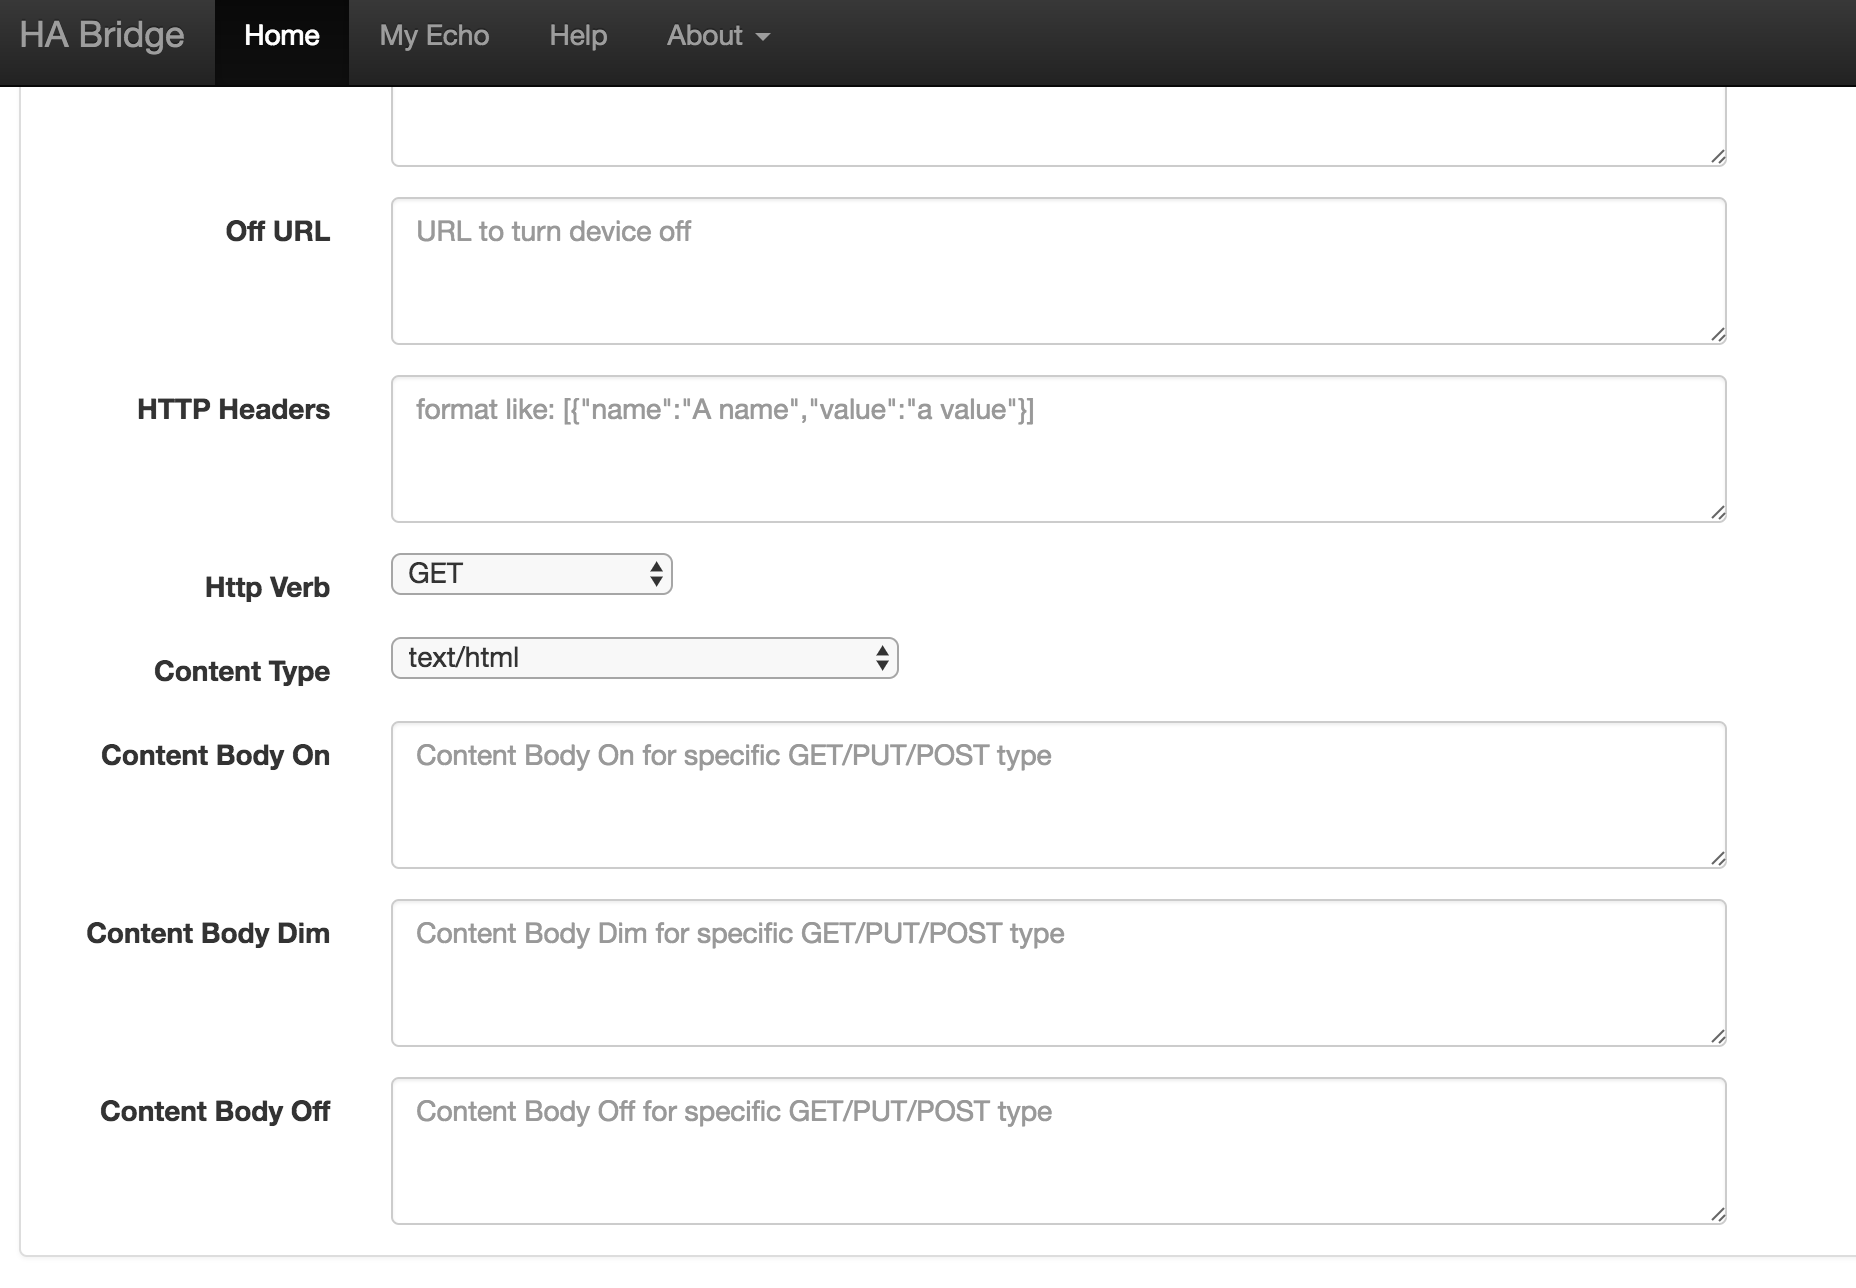The width and height of the screenshot is (1856, 1288).
Task: Click the HA Bridge brand link
Action: click(102, 36)
